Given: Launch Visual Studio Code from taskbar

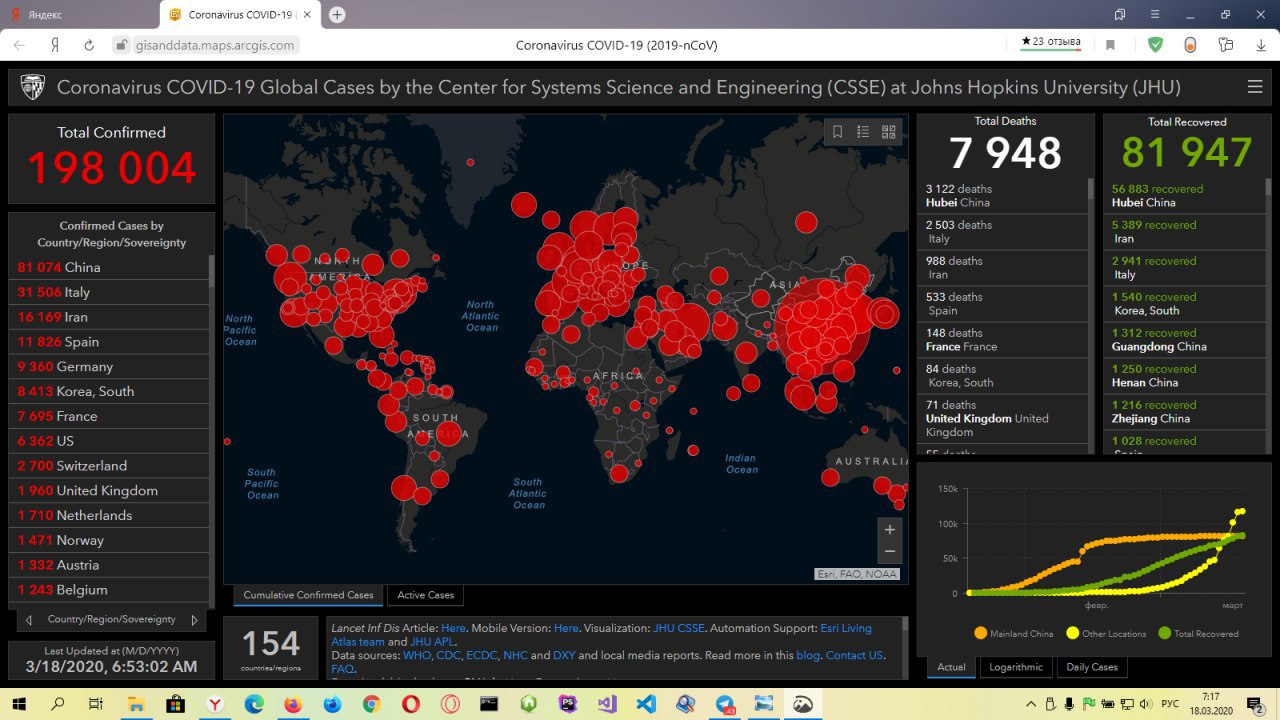Looking at the screenshot, I should (x=646, y=704).
